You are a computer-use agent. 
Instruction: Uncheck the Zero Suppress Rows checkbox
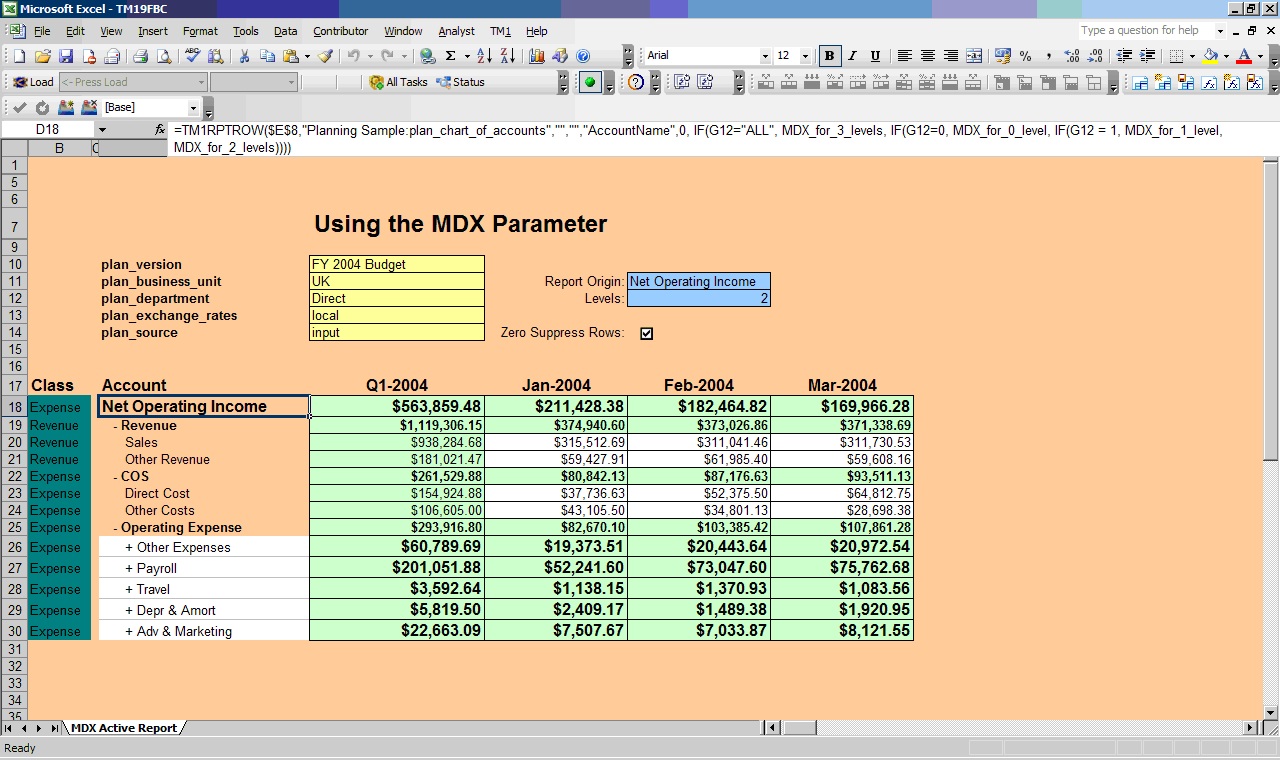647,334
